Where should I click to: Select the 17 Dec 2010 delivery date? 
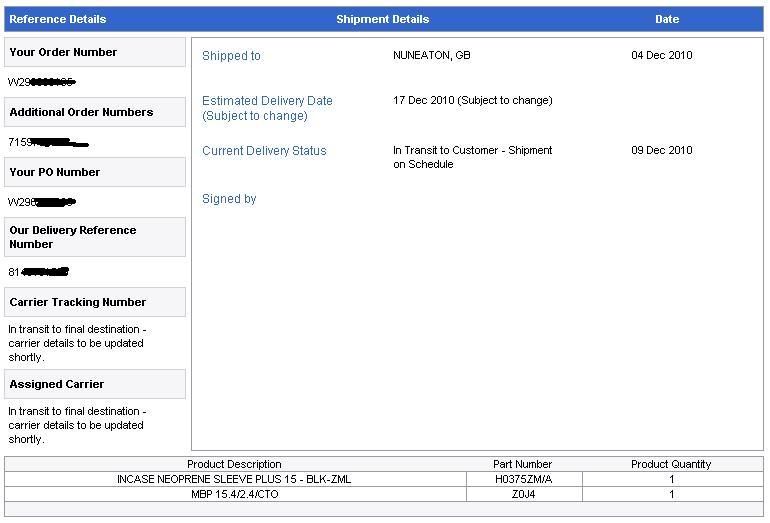(x=472, y=100)
